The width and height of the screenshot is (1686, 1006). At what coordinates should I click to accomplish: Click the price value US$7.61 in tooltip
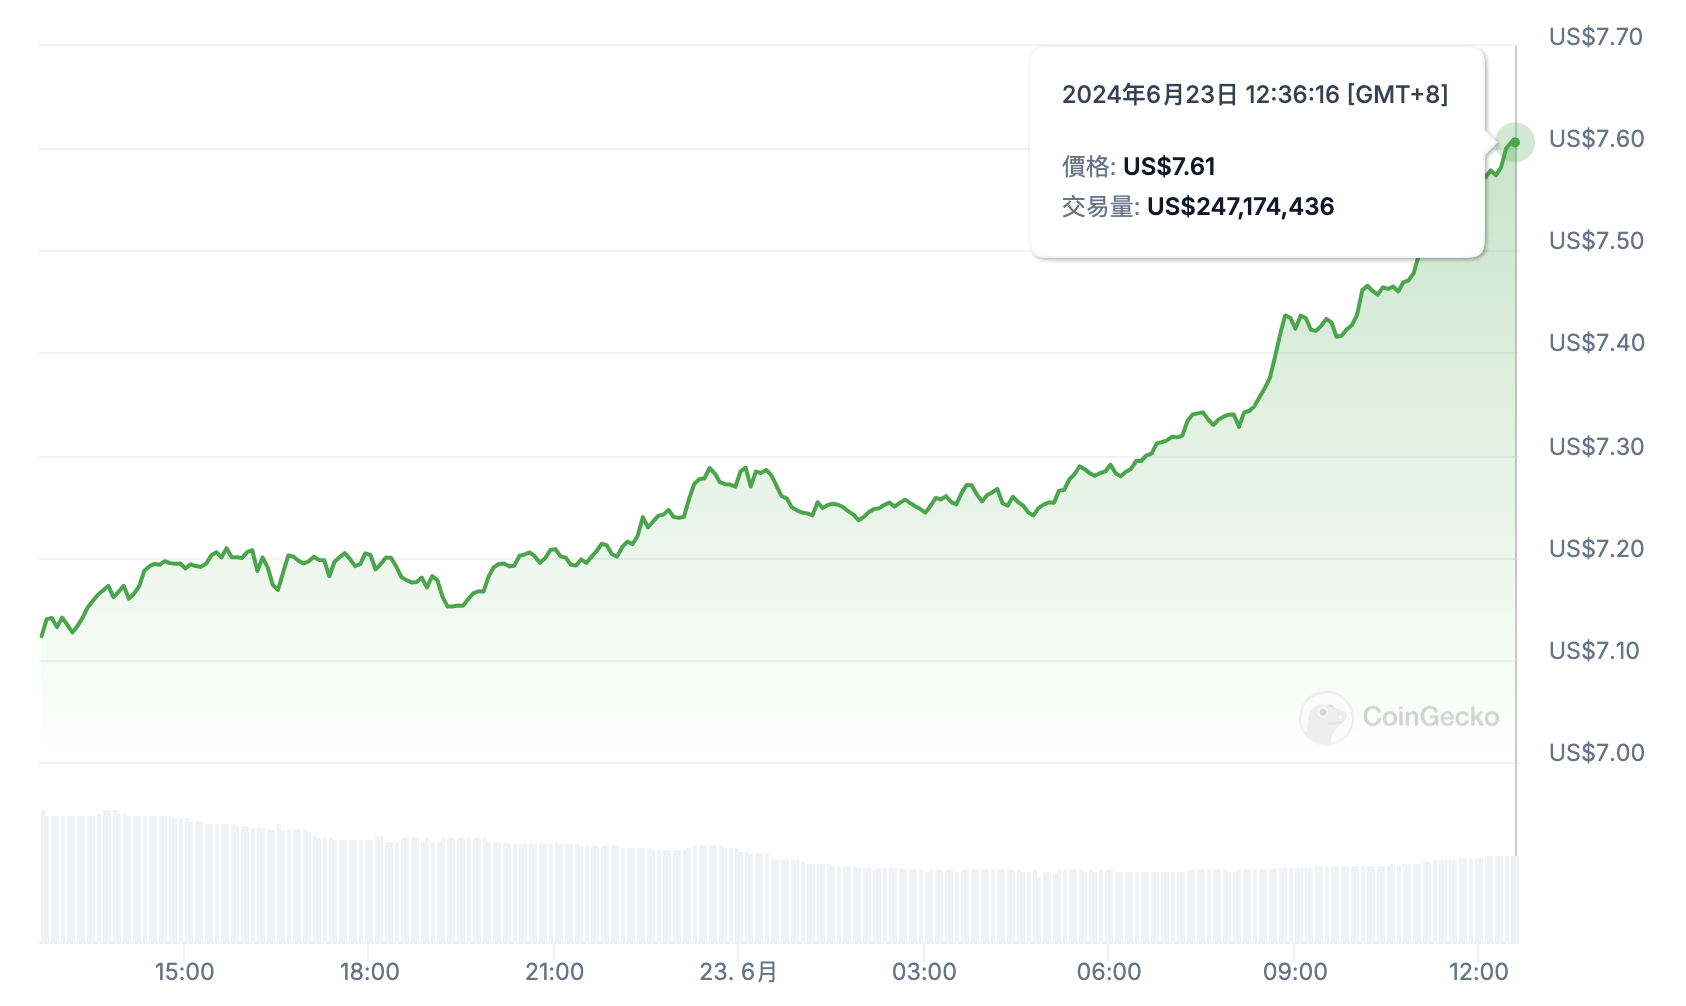point(1169,166)
